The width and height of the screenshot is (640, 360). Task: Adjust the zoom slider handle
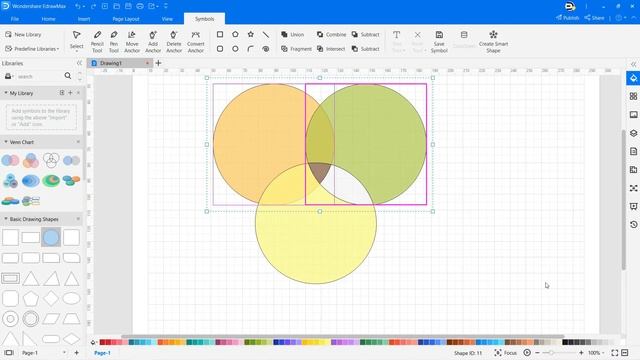pyautogui.click(x=551, y=353)
